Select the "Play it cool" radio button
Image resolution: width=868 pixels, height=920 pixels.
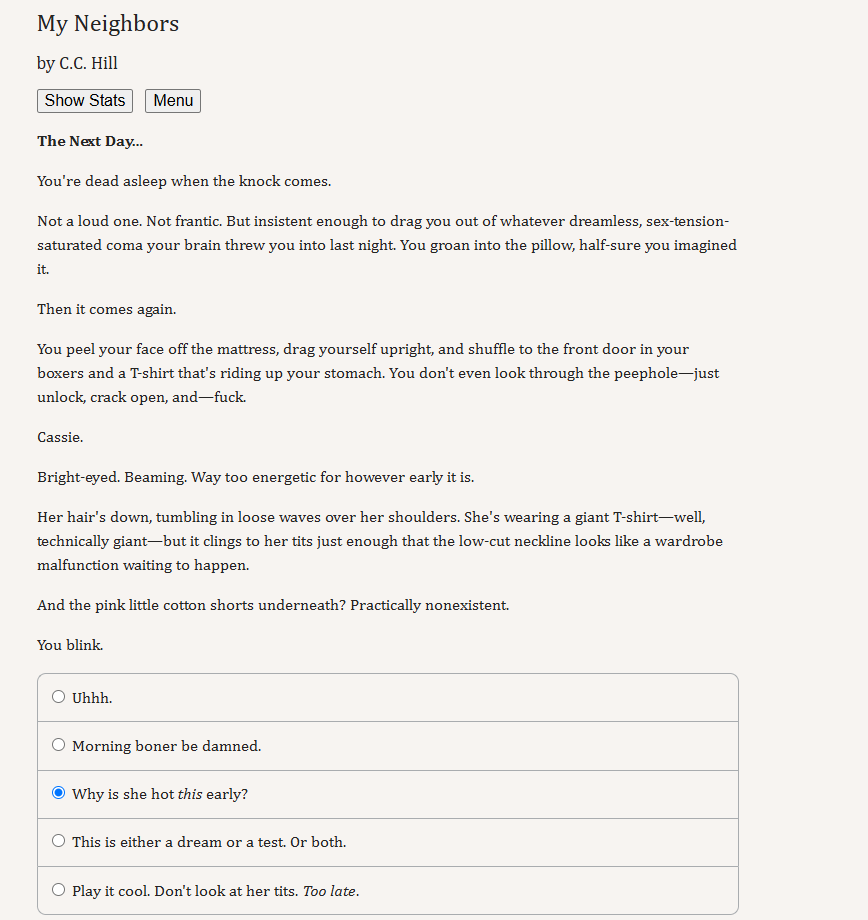(x=59, y=889)
